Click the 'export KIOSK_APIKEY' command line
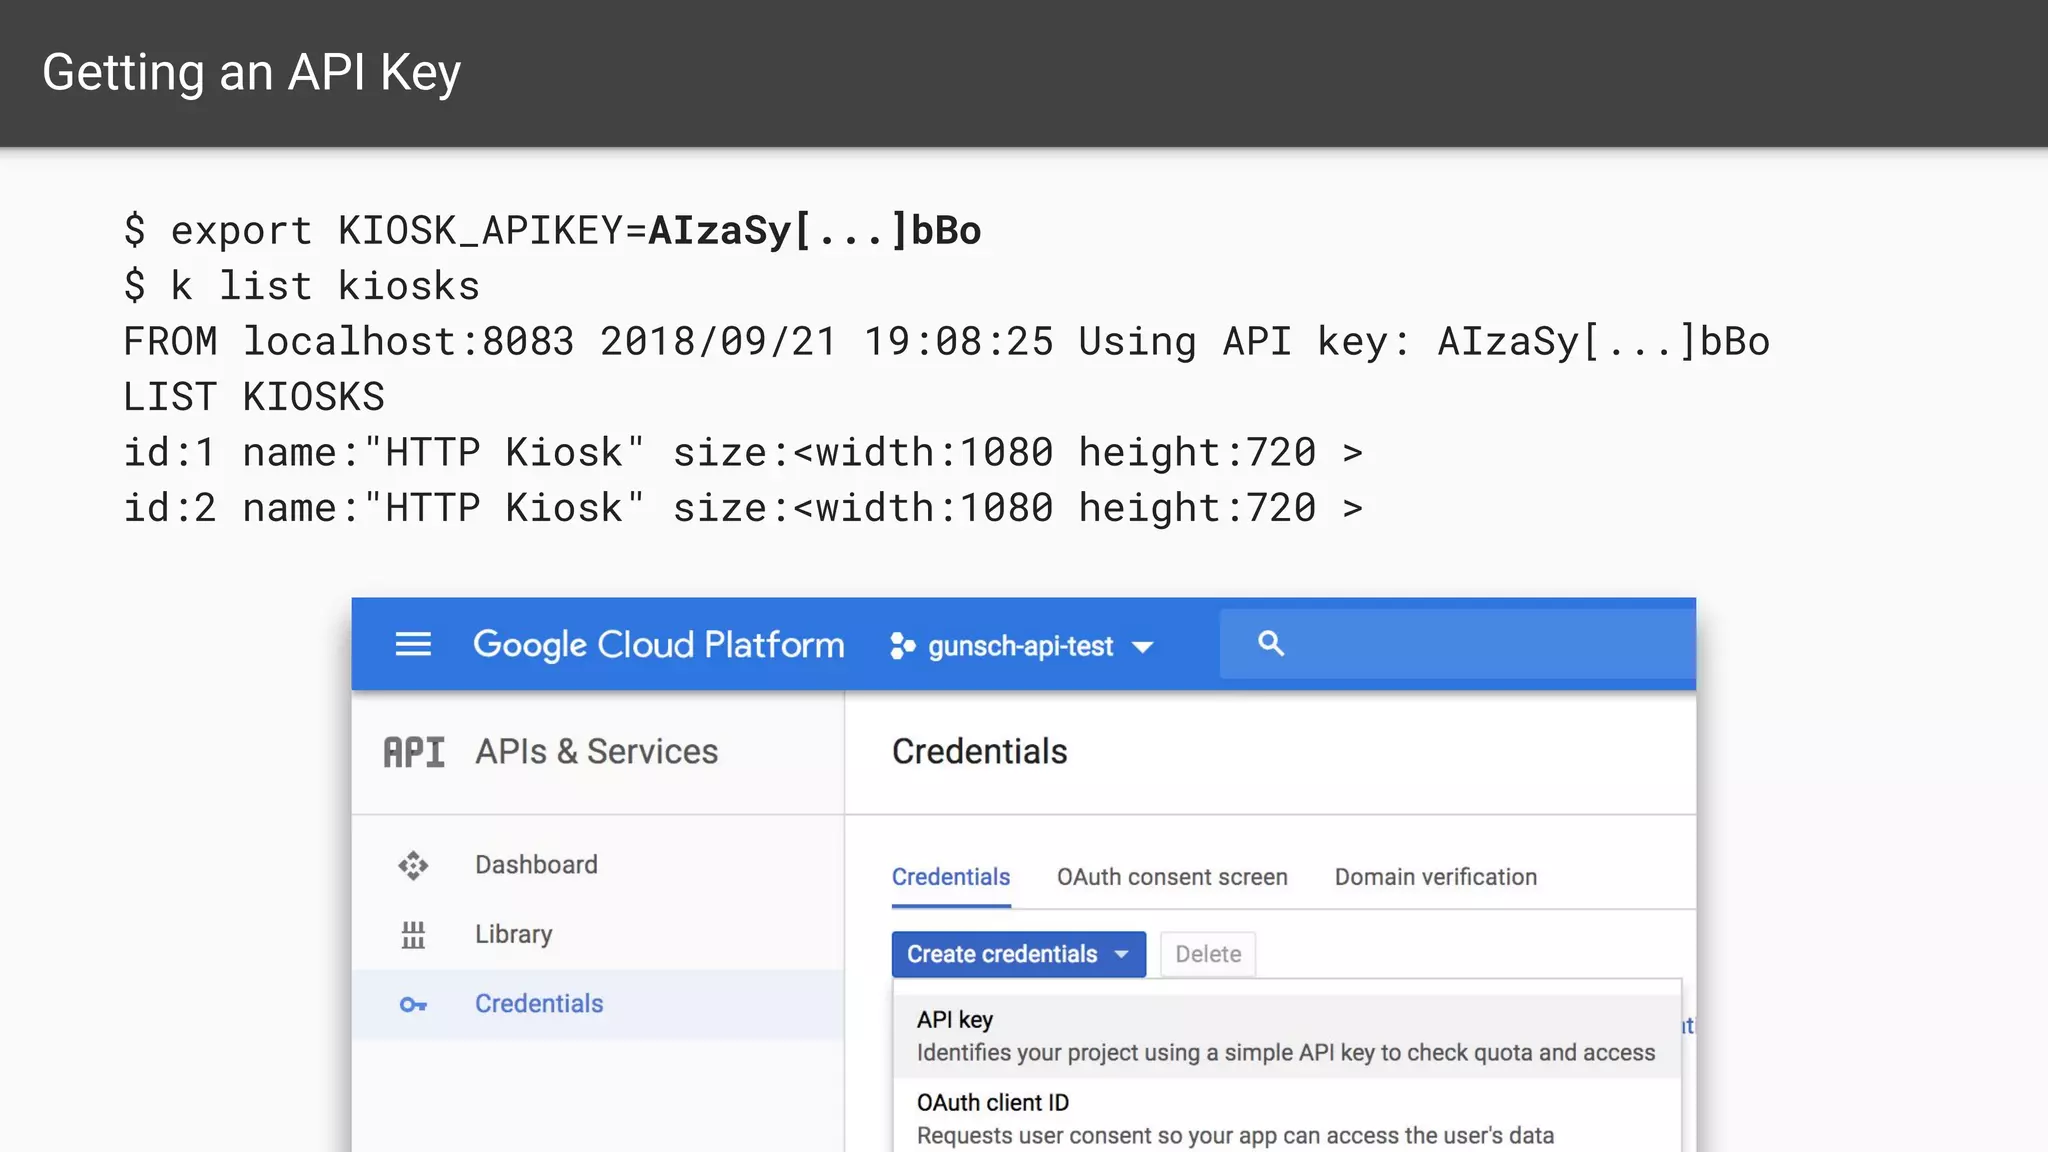 553,231
